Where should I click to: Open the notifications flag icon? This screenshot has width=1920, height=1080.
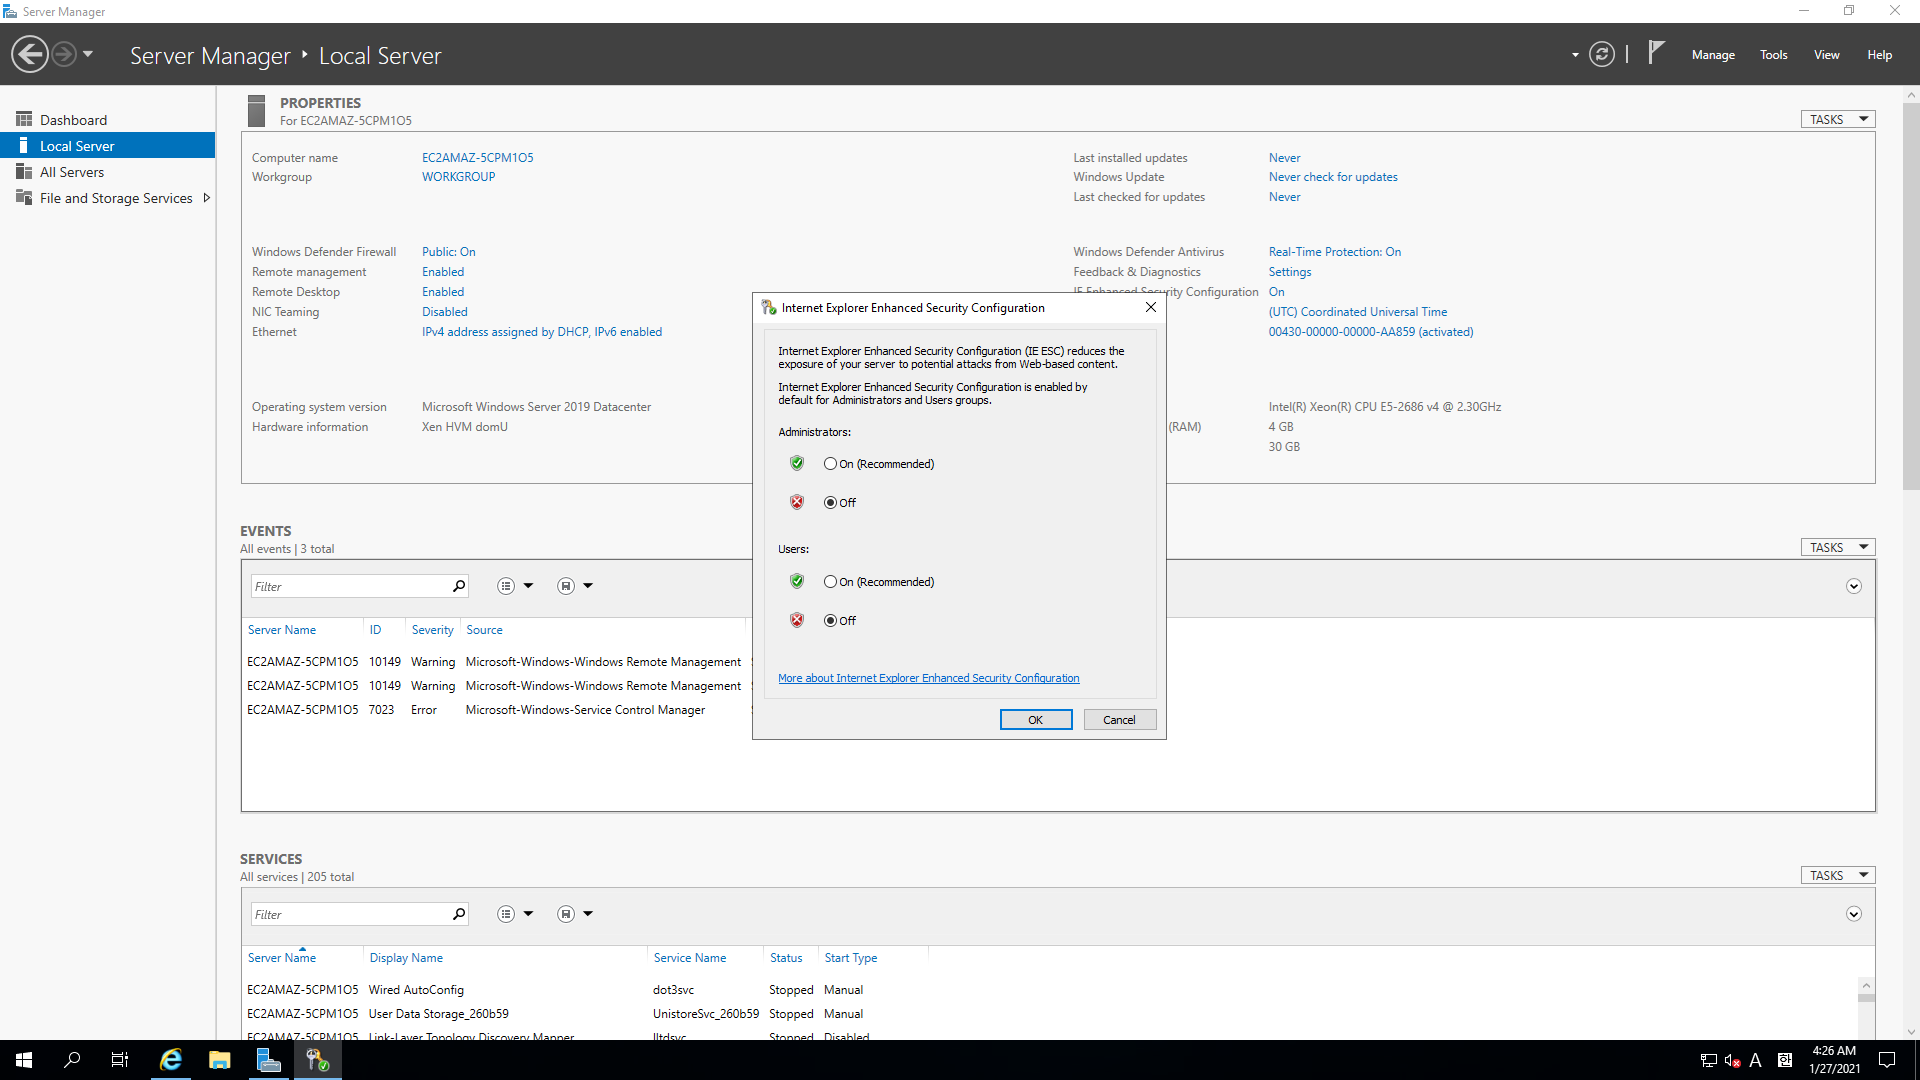1656,52
